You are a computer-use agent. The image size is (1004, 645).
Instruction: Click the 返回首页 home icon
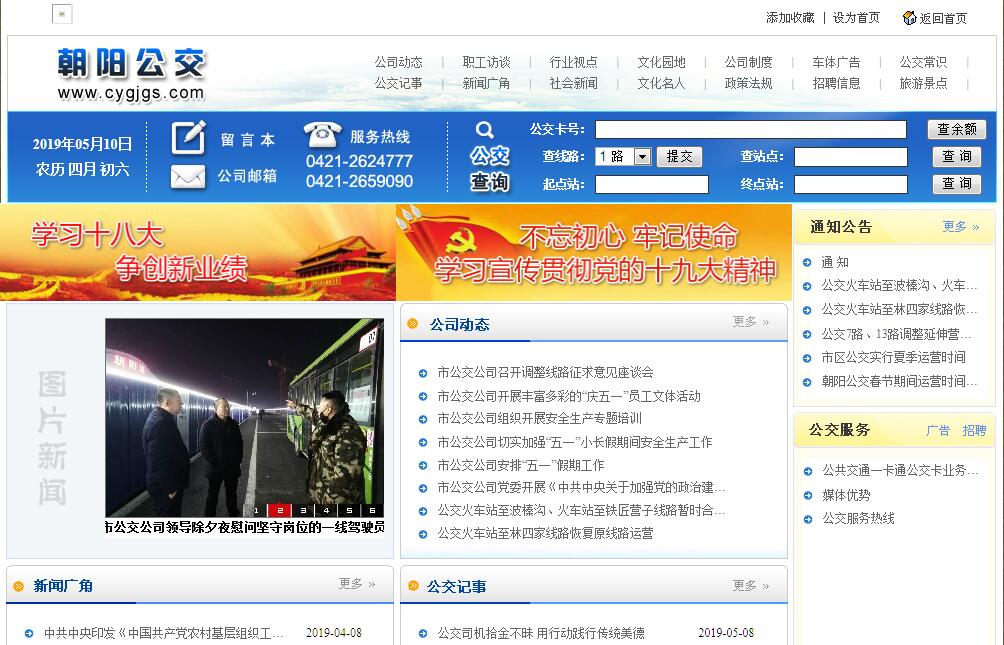click(909, 18)
